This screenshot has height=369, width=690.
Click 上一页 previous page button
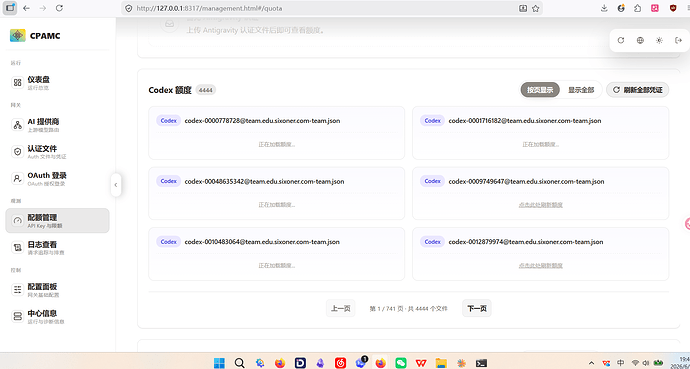tap(341, 308)
